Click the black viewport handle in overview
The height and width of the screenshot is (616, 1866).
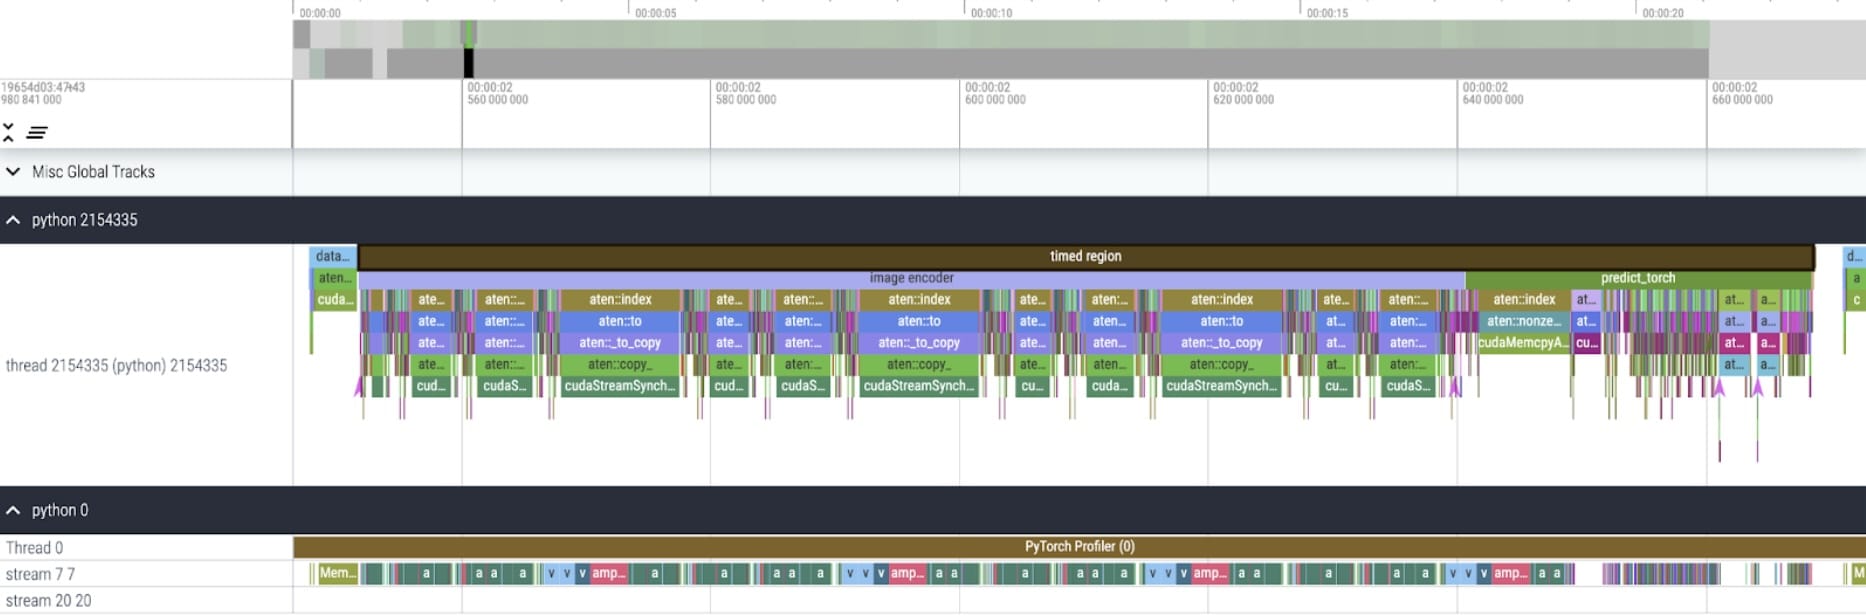click(x=469, y=63)
